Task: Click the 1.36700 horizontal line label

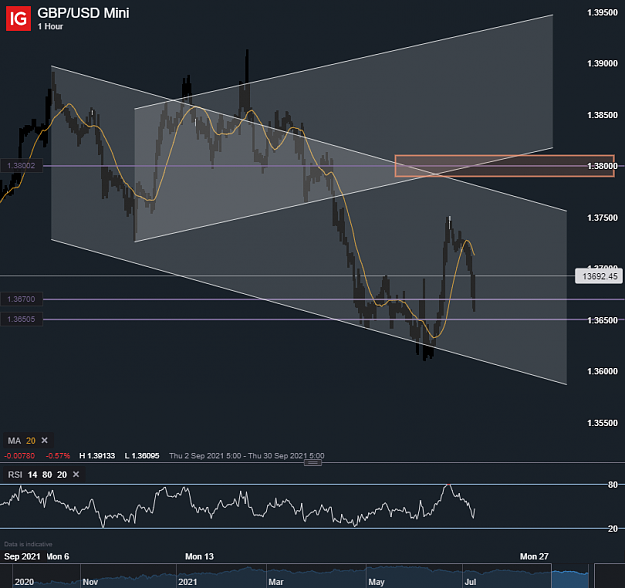Action: [22, 299]
